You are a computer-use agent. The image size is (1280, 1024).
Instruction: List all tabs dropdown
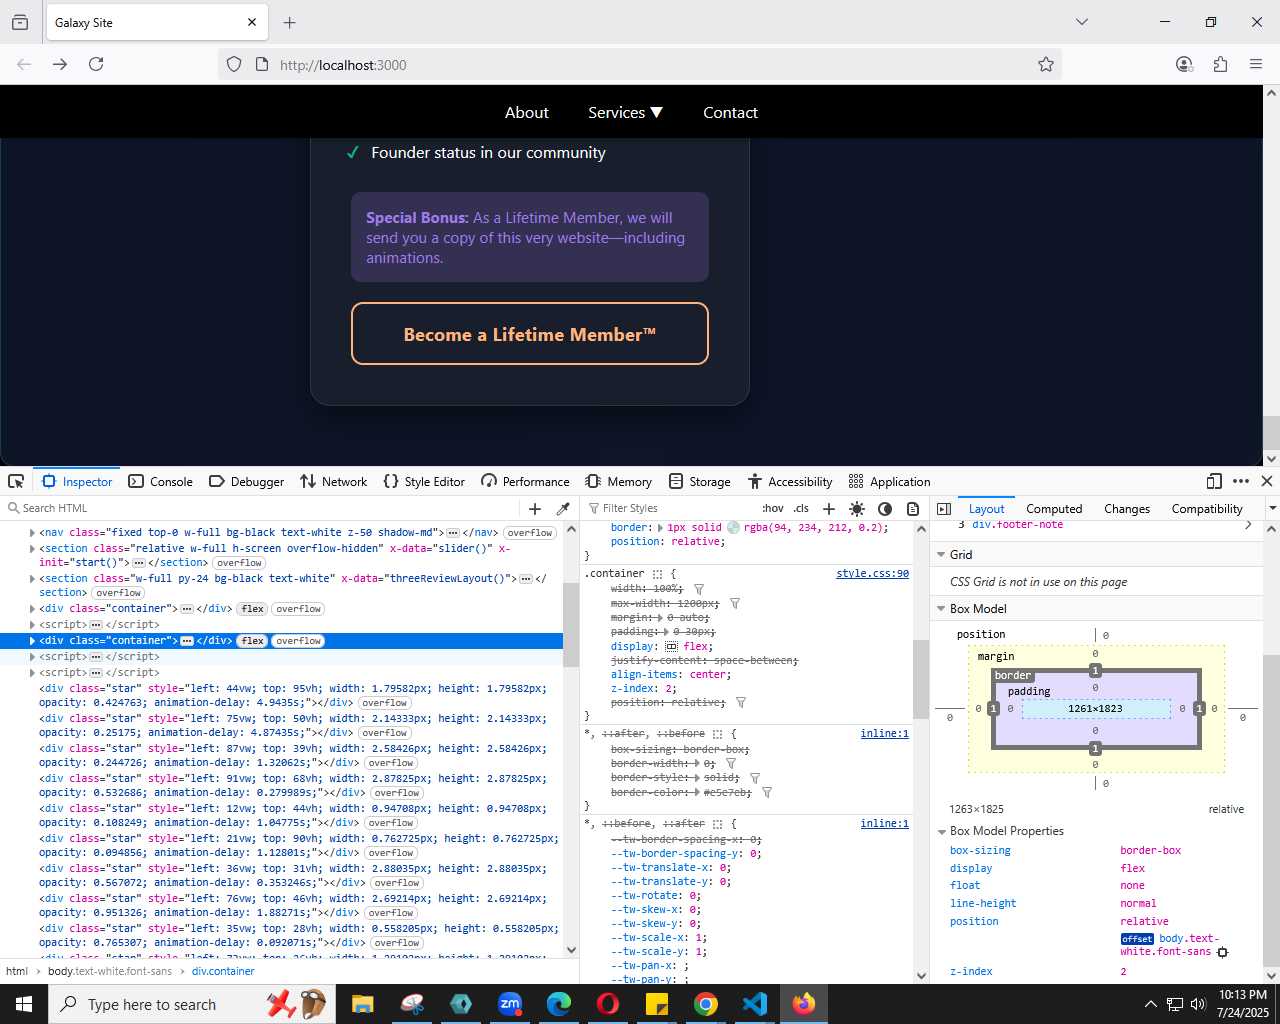1081,22
